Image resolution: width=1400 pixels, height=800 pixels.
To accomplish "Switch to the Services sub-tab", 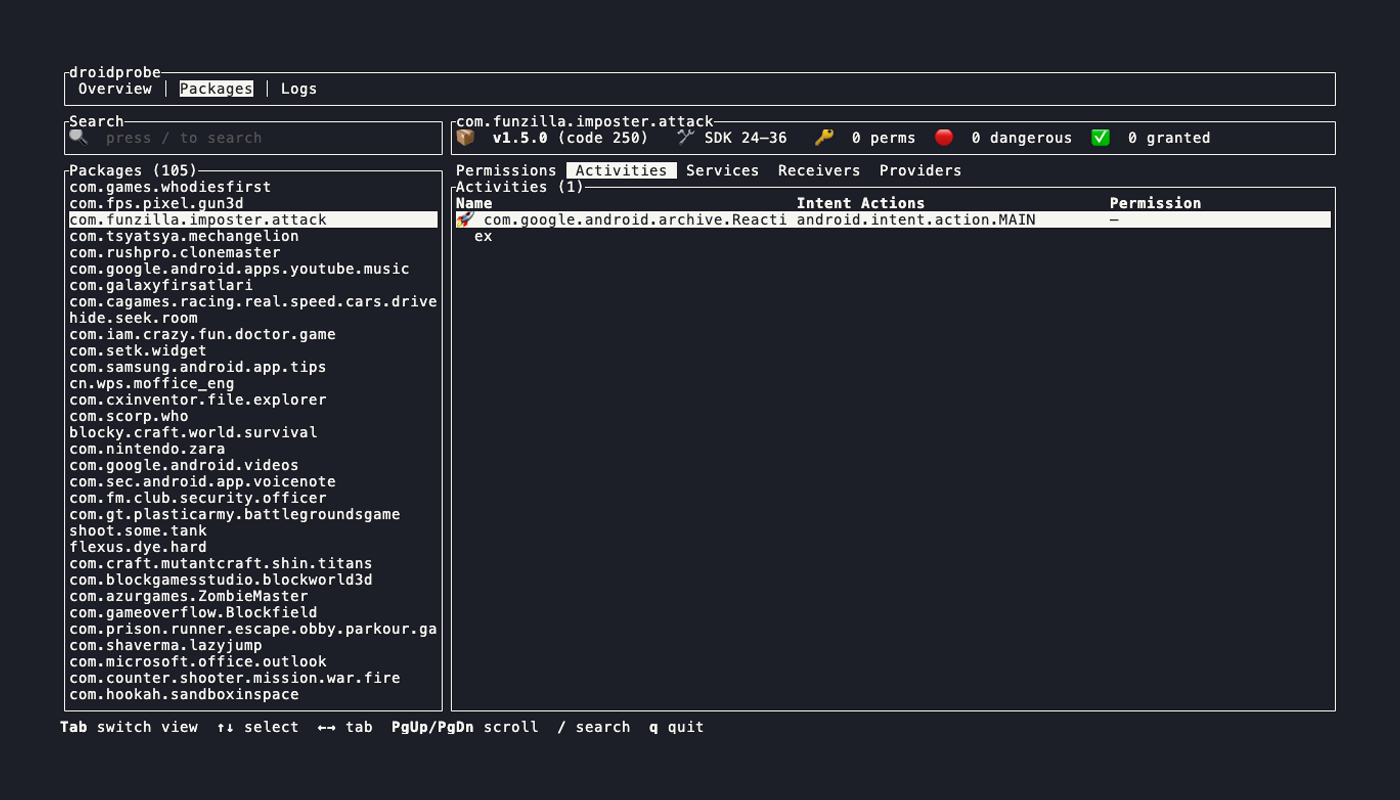I will click(x=722, y=171).
